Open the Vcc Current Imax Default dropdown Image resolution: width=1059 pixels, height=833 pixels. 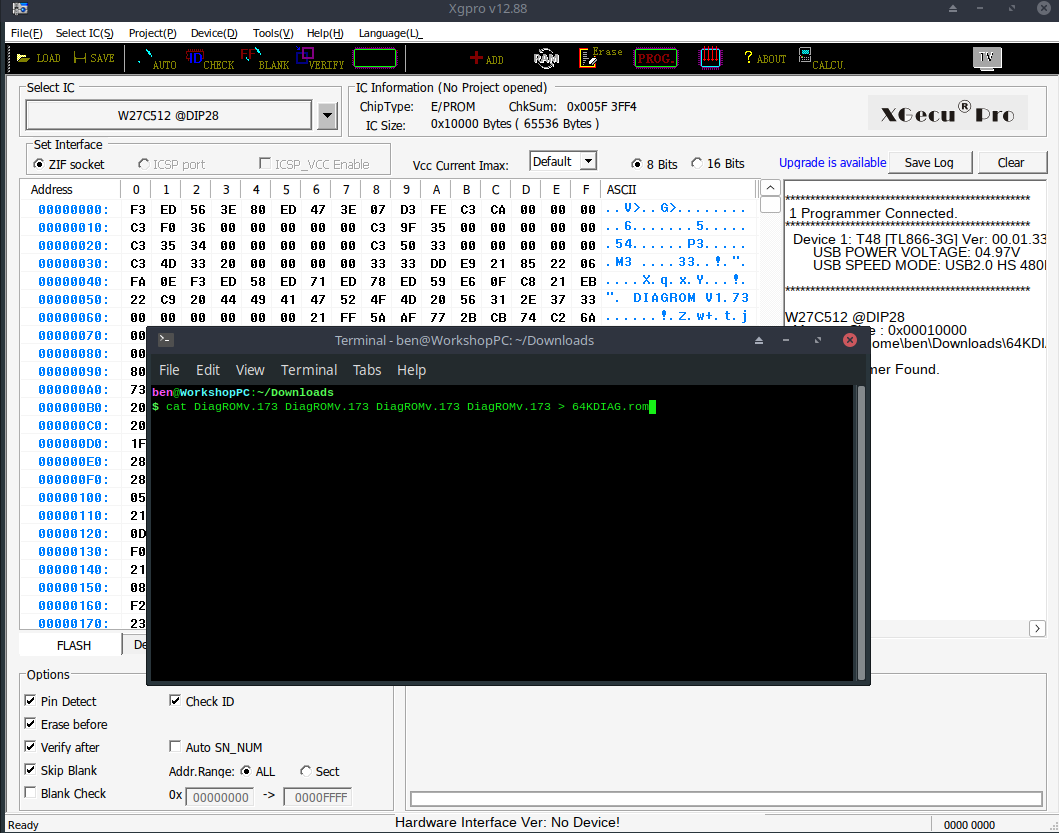pyautogui.click(x=589, y=161)
